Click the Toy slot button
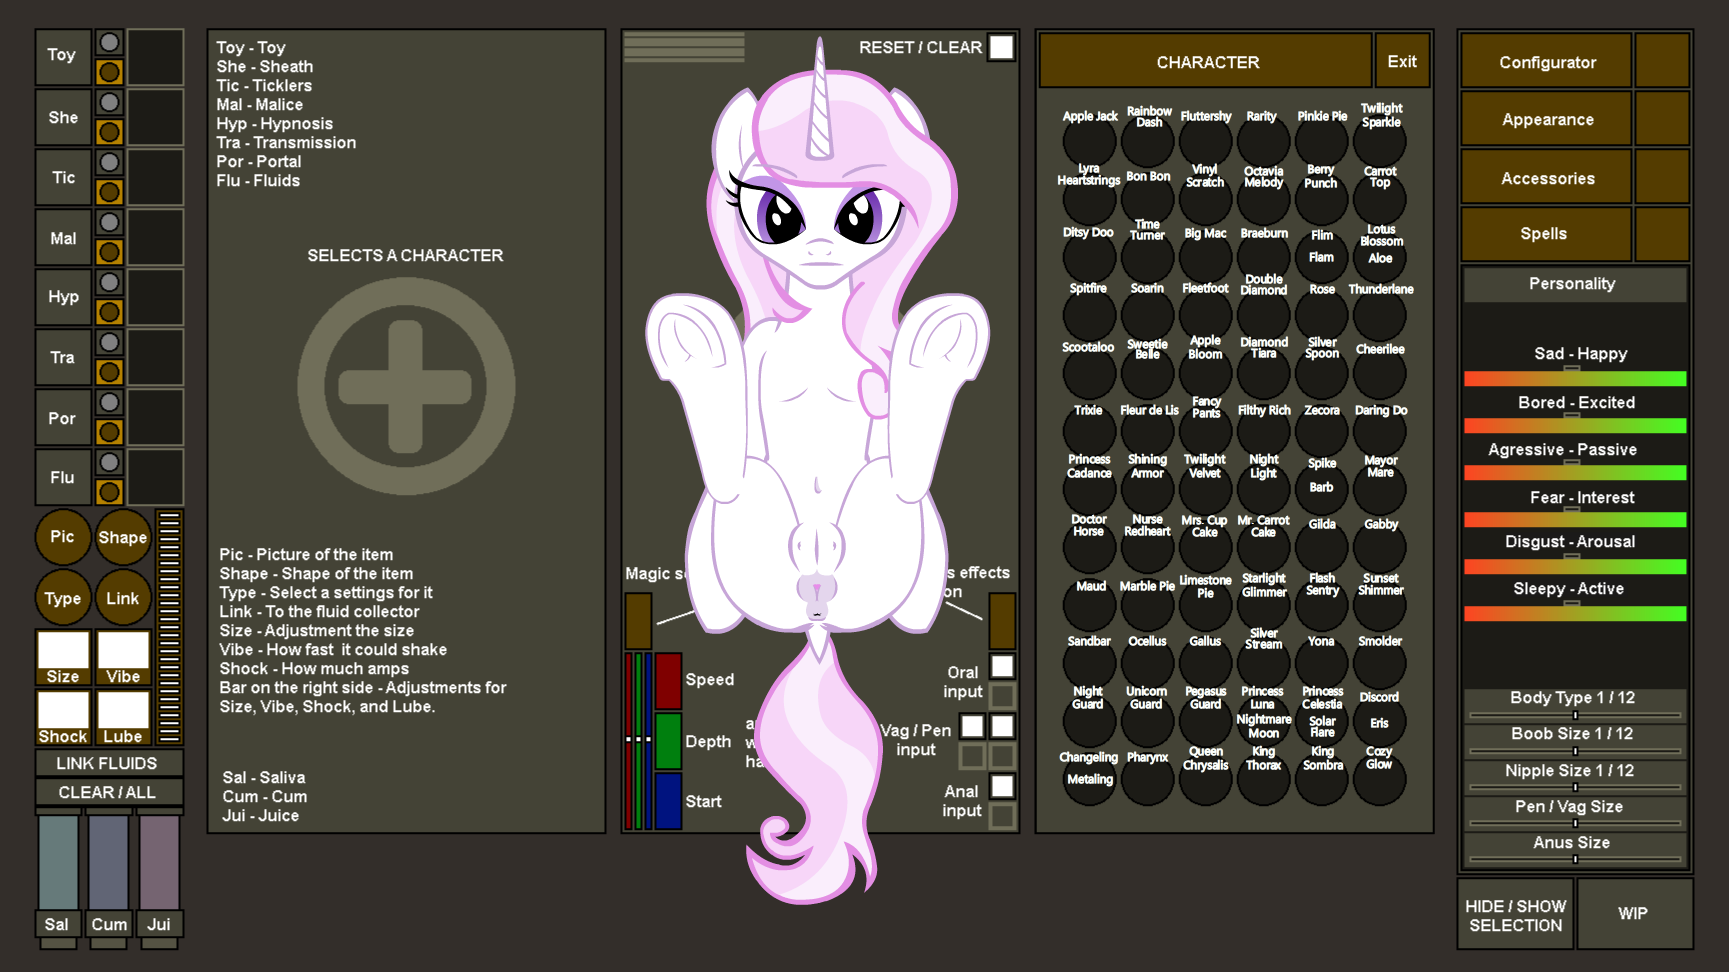Viewport: 1729px width, 972px height. coord(63,56)
